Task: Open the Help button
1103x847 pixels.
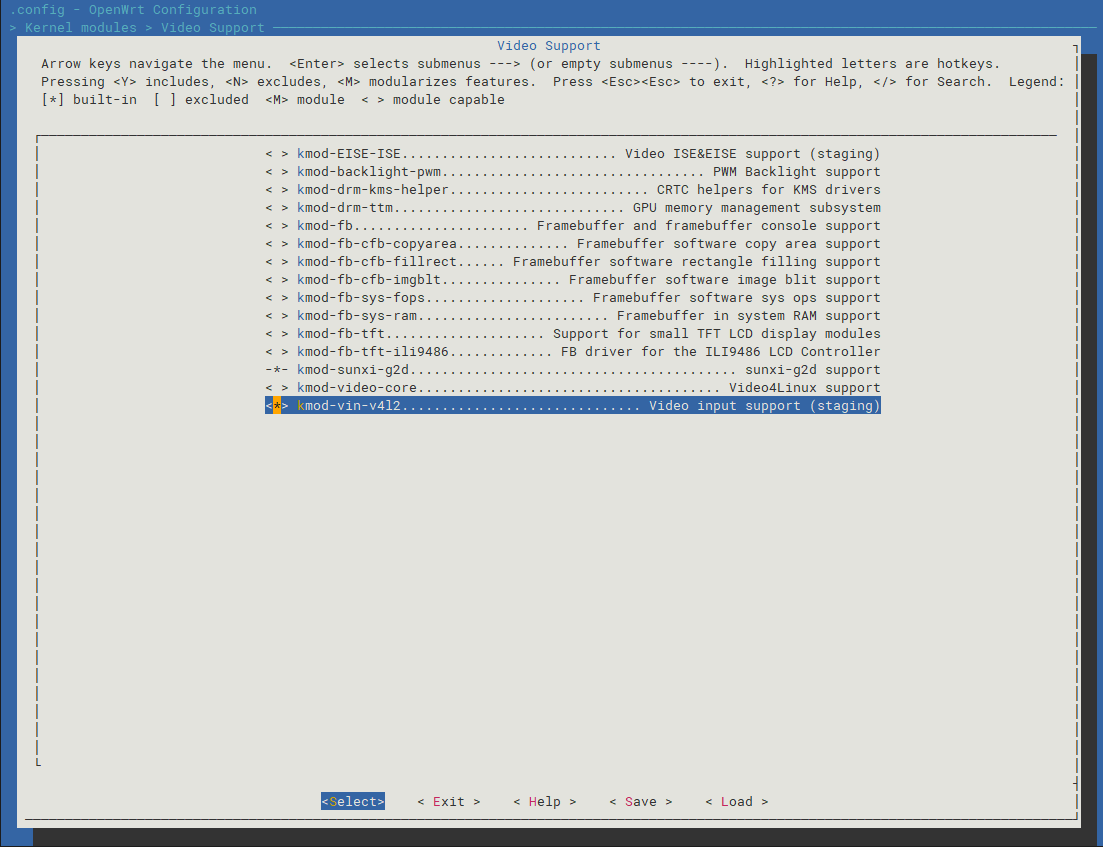Action: [544, 802]
